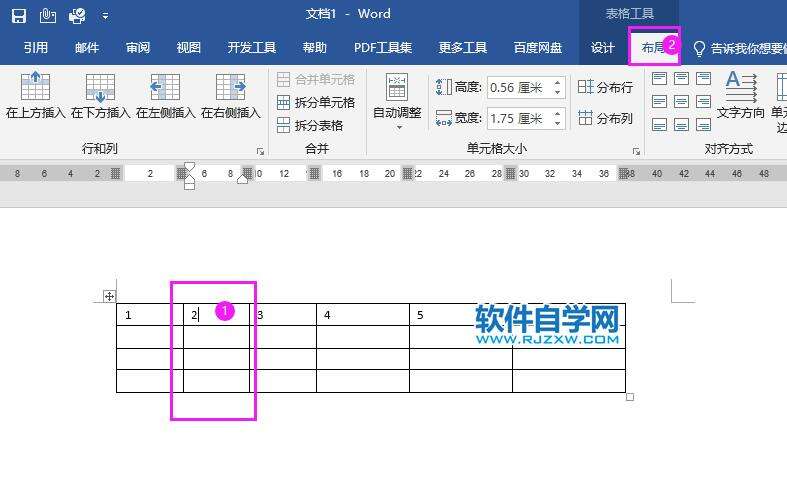Click the ruler column marker near 28
This screenshot has height=486, width=787.
click(510, 174)
